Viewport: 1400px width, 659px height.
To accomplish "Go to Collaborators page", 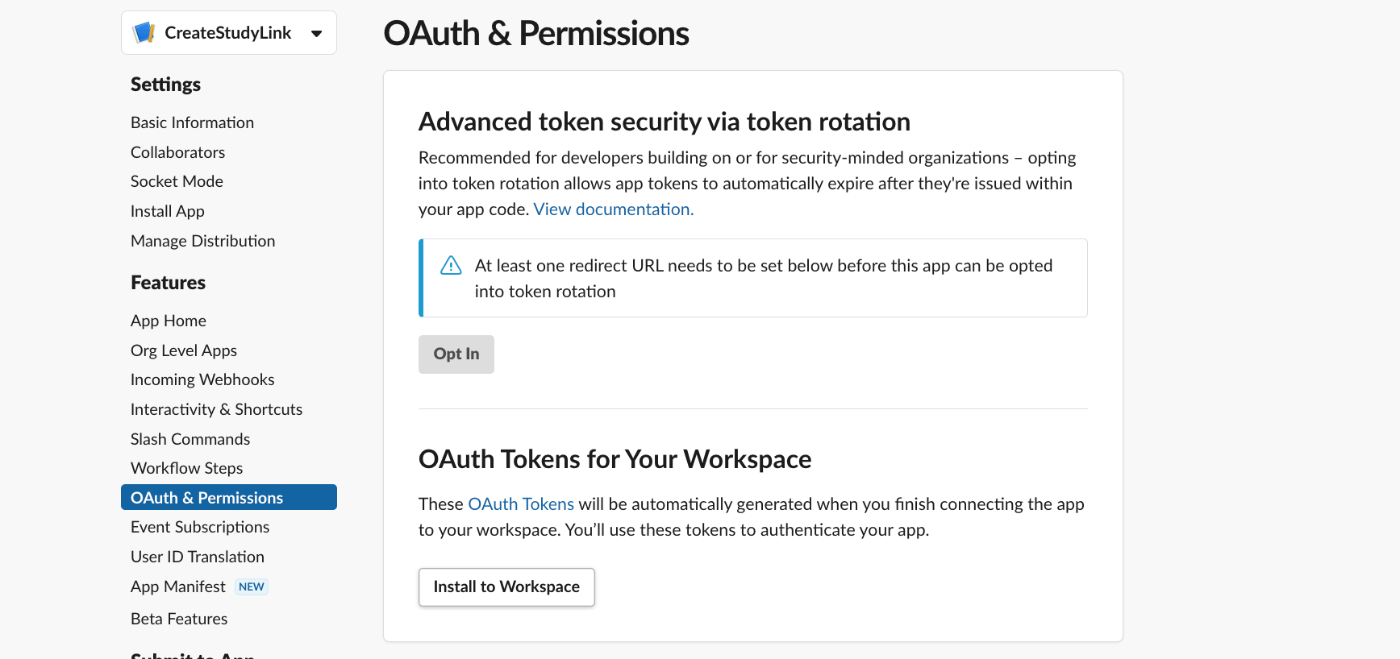I will 177,152.
